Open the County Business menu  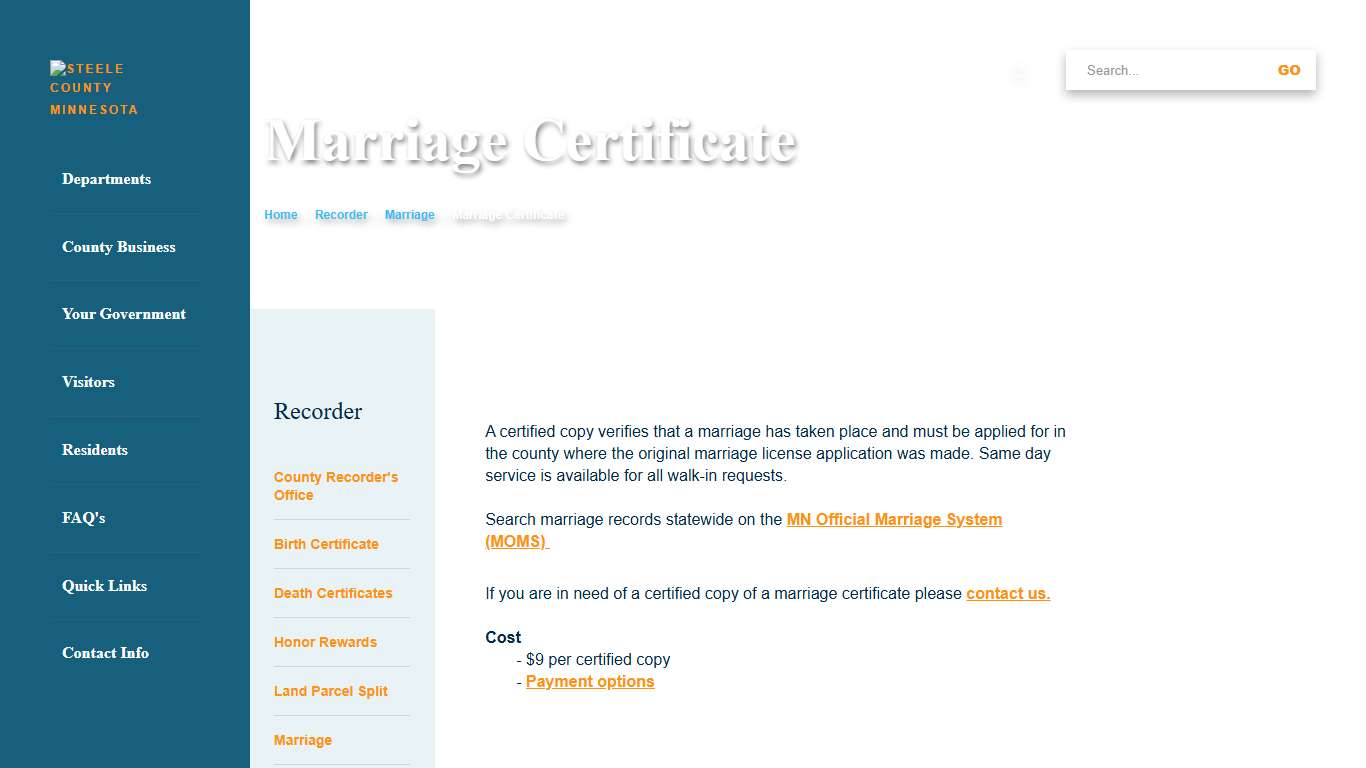[118, 247]
